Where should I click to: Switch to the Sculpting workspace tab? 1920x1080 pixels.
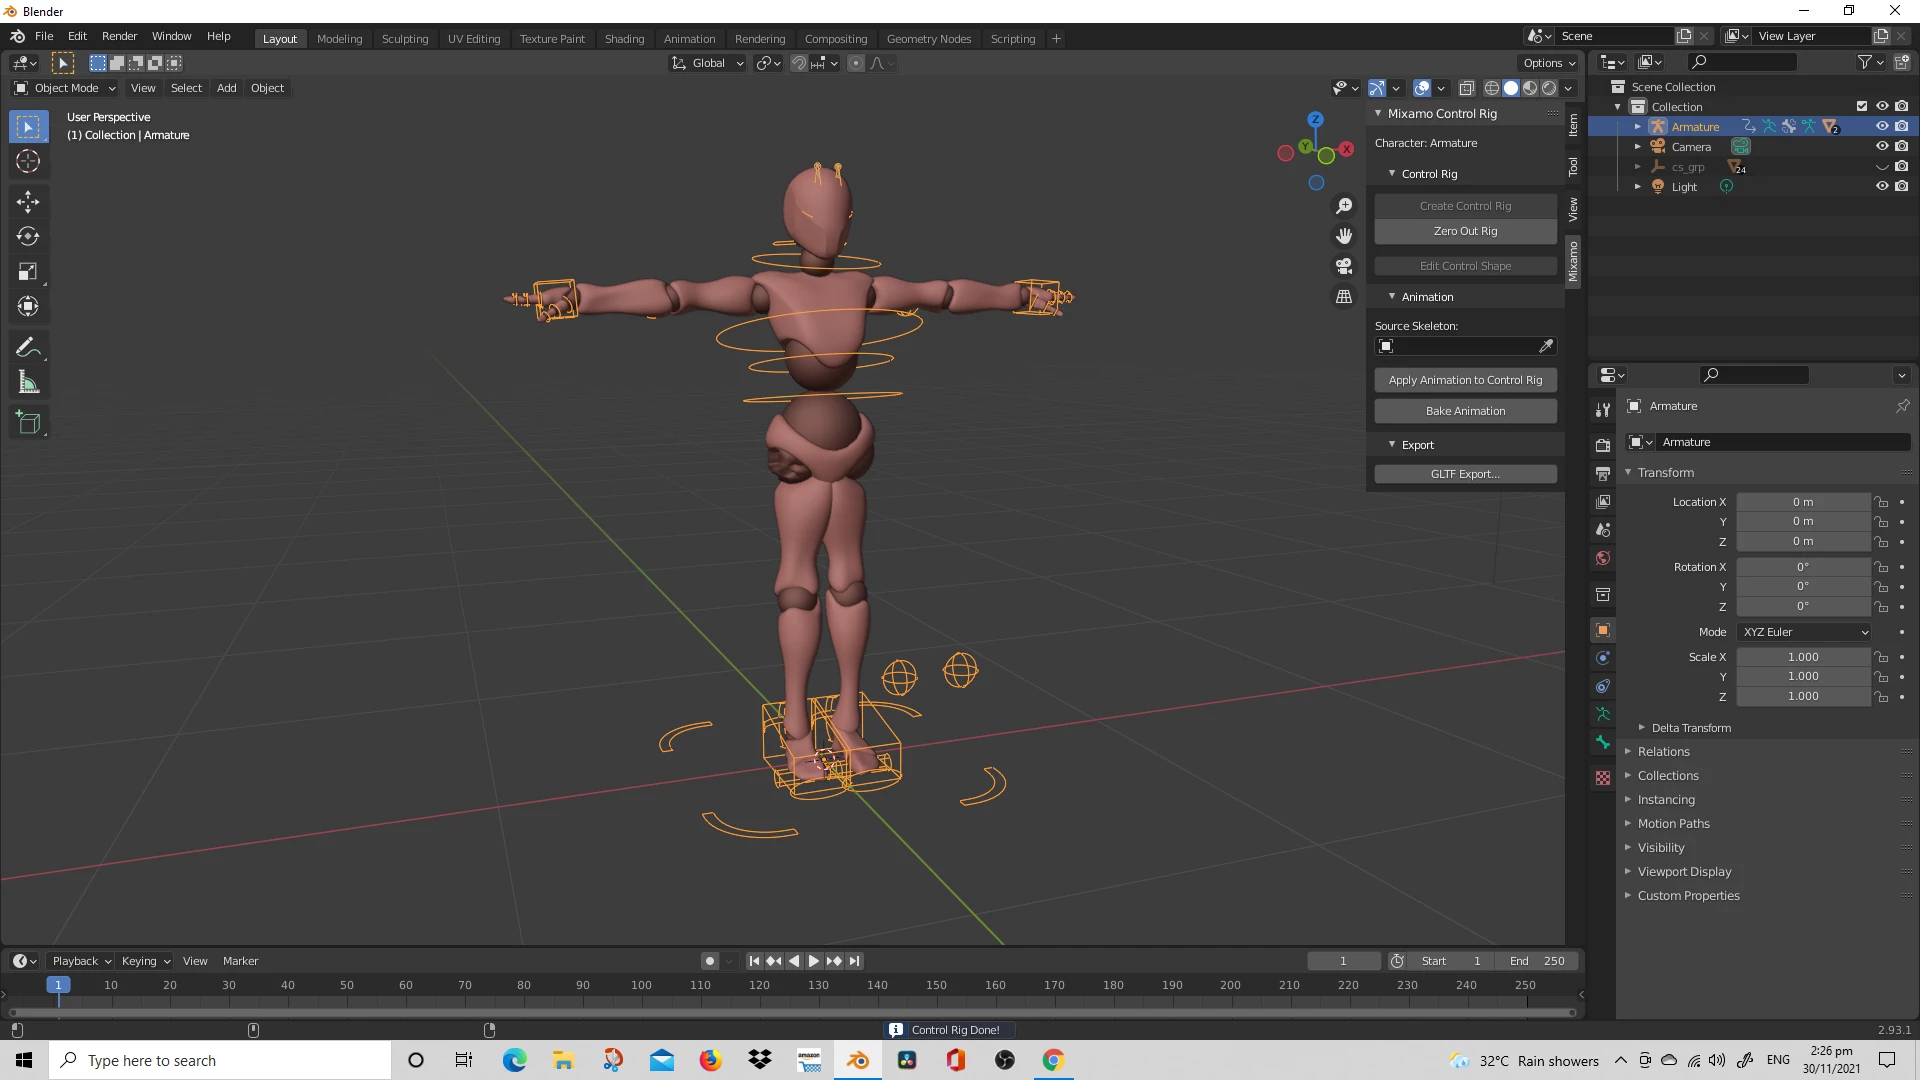[x=404, y=38]
